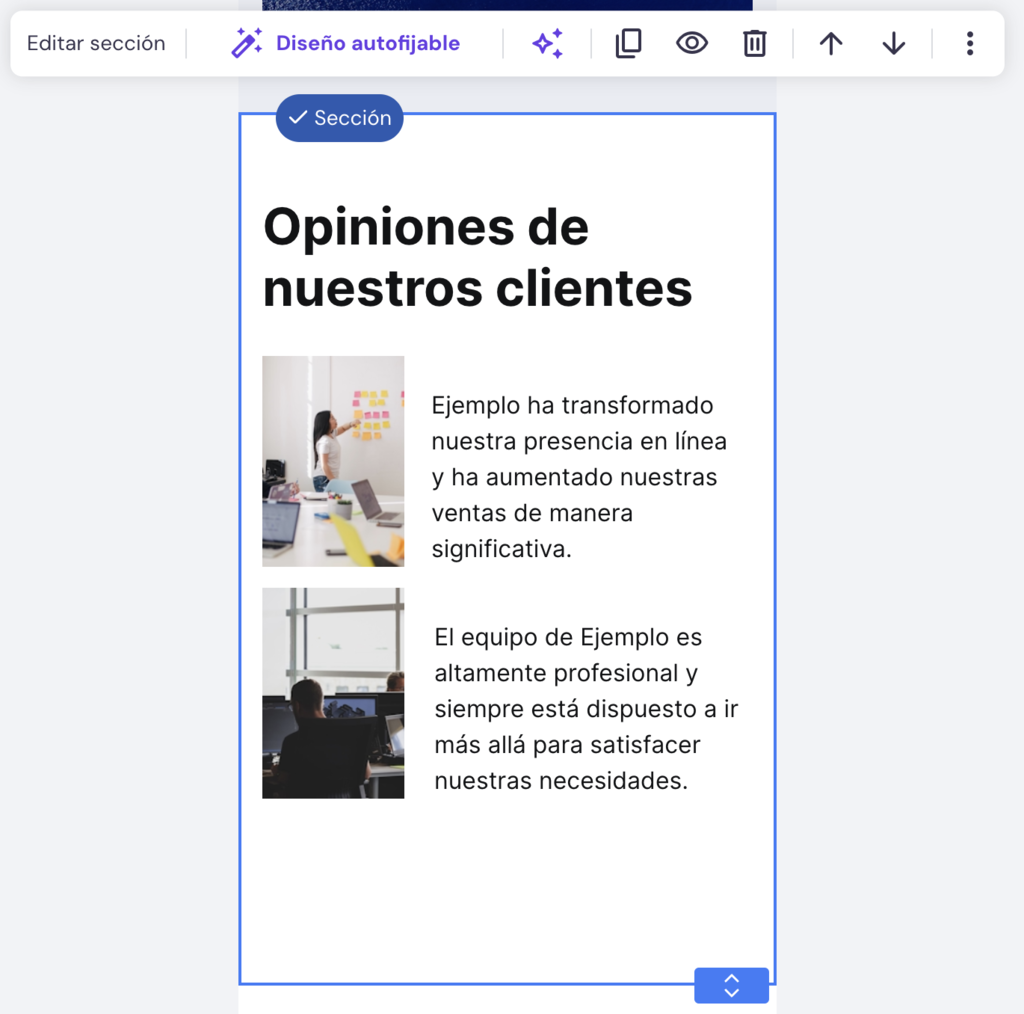Select the office workspace image

click(x=333, y=692)
